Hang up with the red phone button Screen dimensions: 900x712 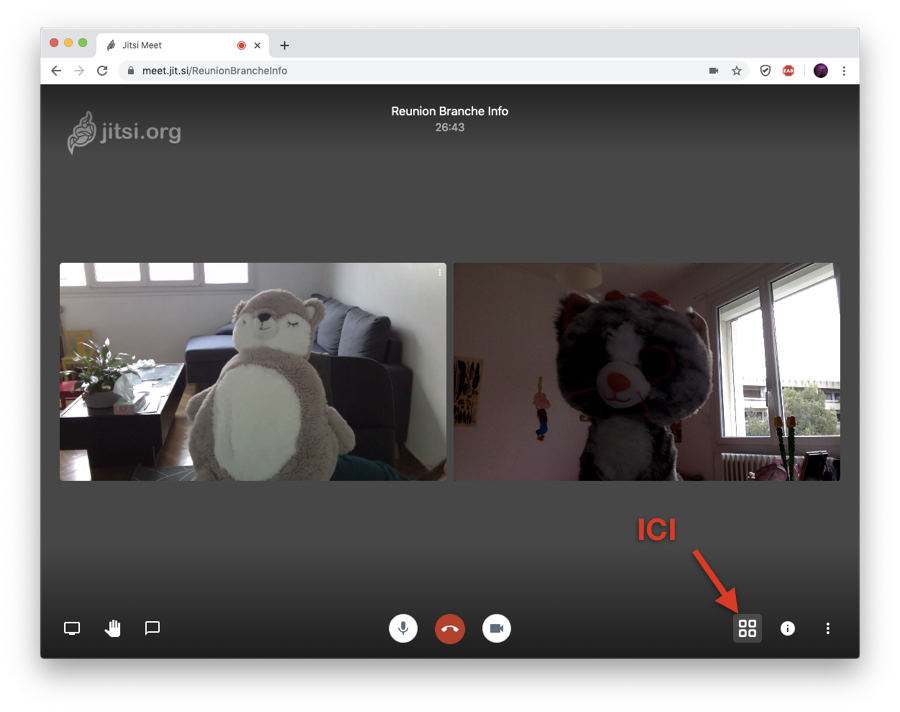(x=450, y=628)
